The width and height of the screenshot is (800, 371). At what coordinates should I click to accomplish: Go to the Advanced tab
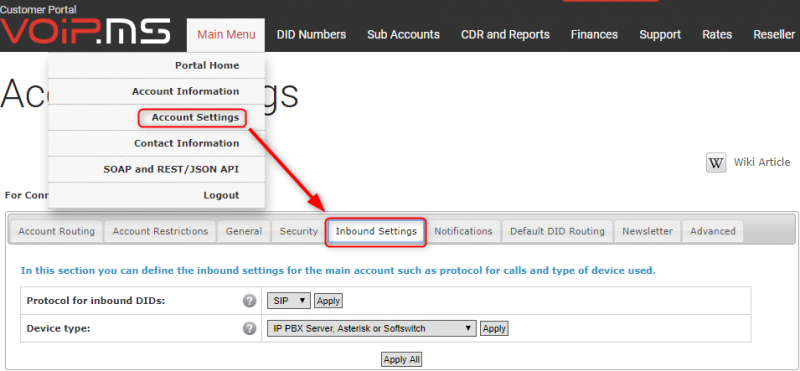tap(713, 231)
